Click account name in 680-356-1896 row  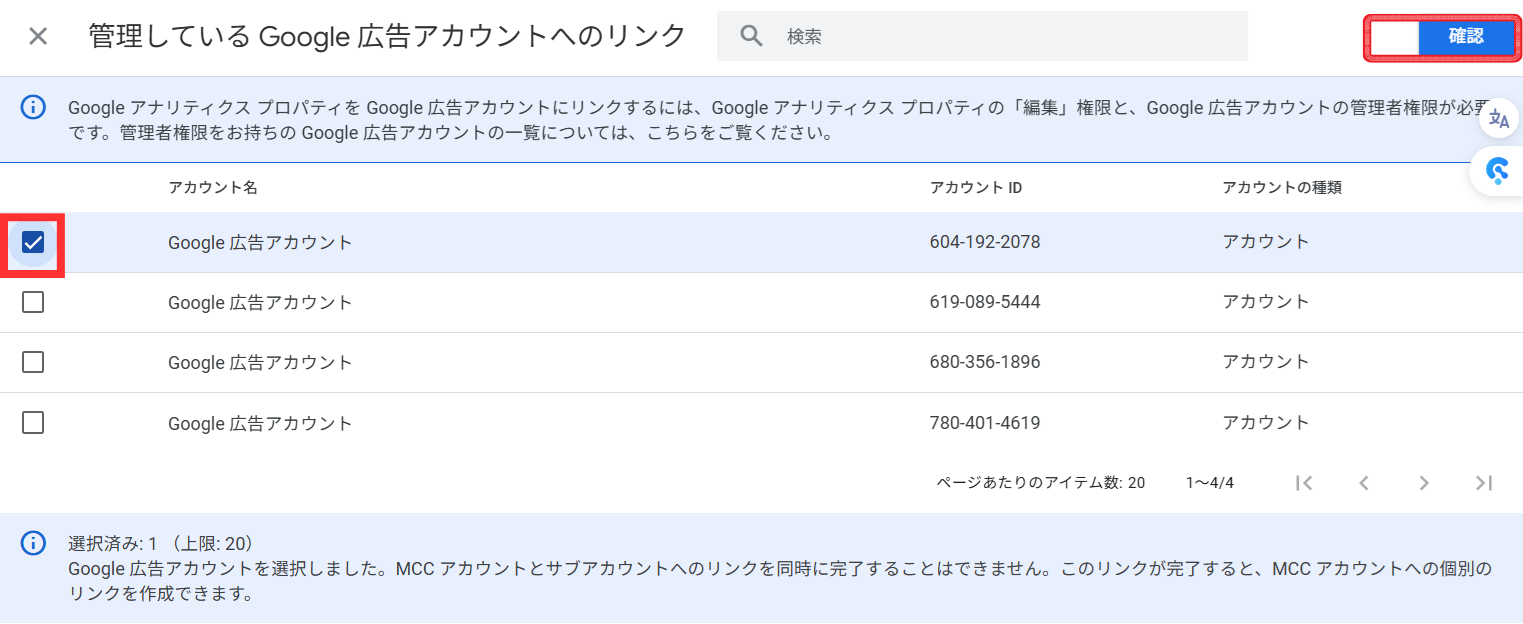pyautogui.click(x=260, y=362)
